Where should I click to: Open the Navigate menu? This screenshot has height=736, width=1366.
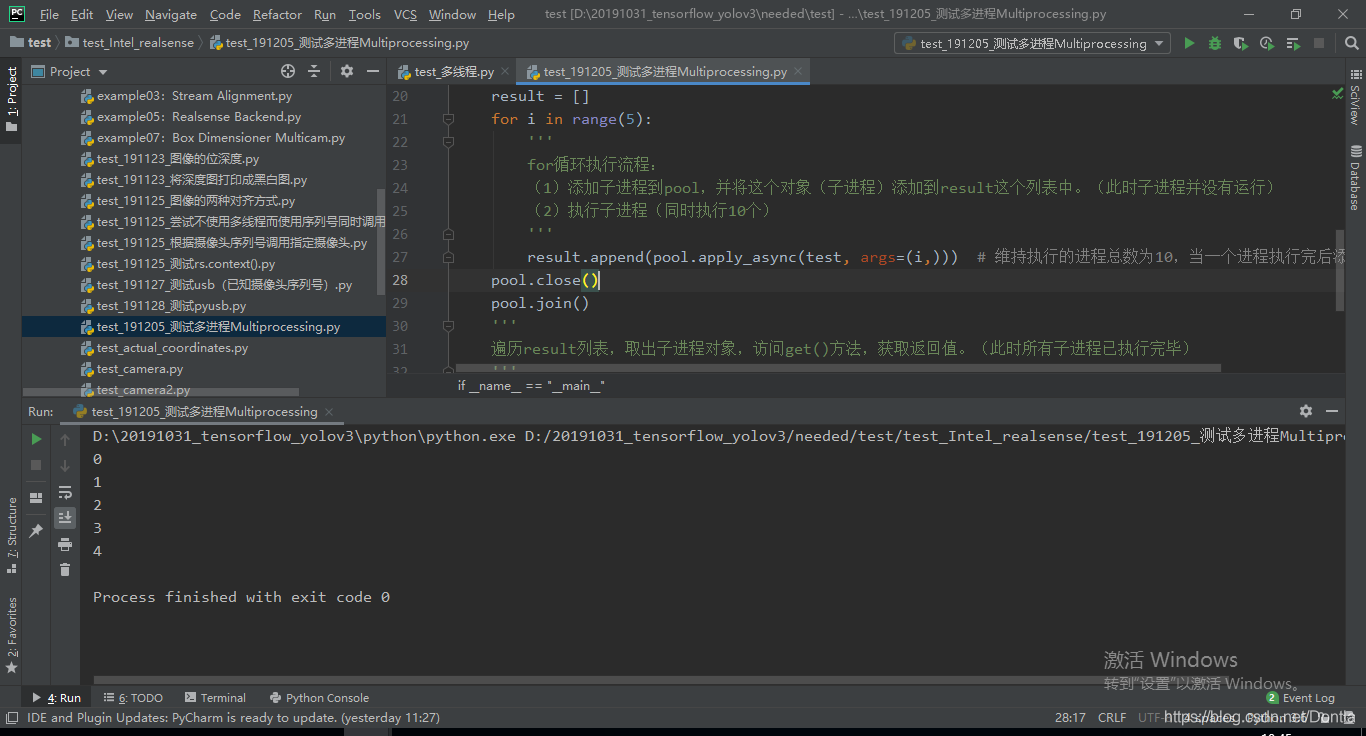171,14
